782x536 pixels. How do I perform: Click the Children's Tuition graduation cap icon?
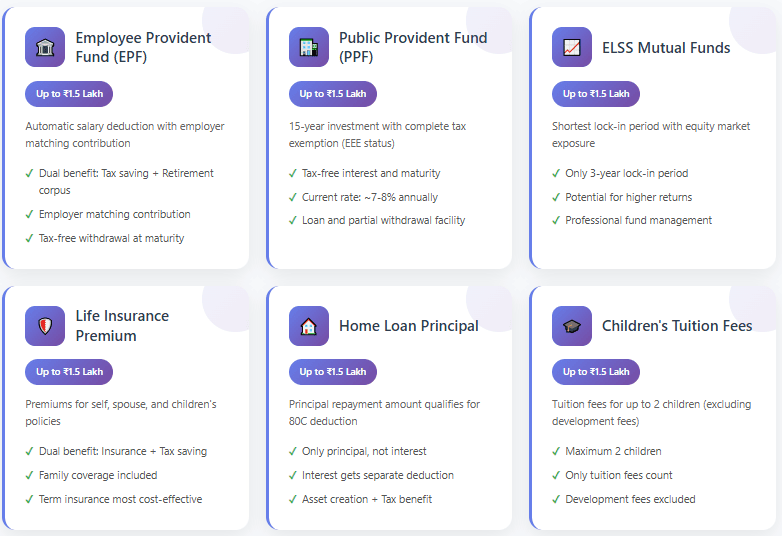pyautogui.click(x=572, y=326)
